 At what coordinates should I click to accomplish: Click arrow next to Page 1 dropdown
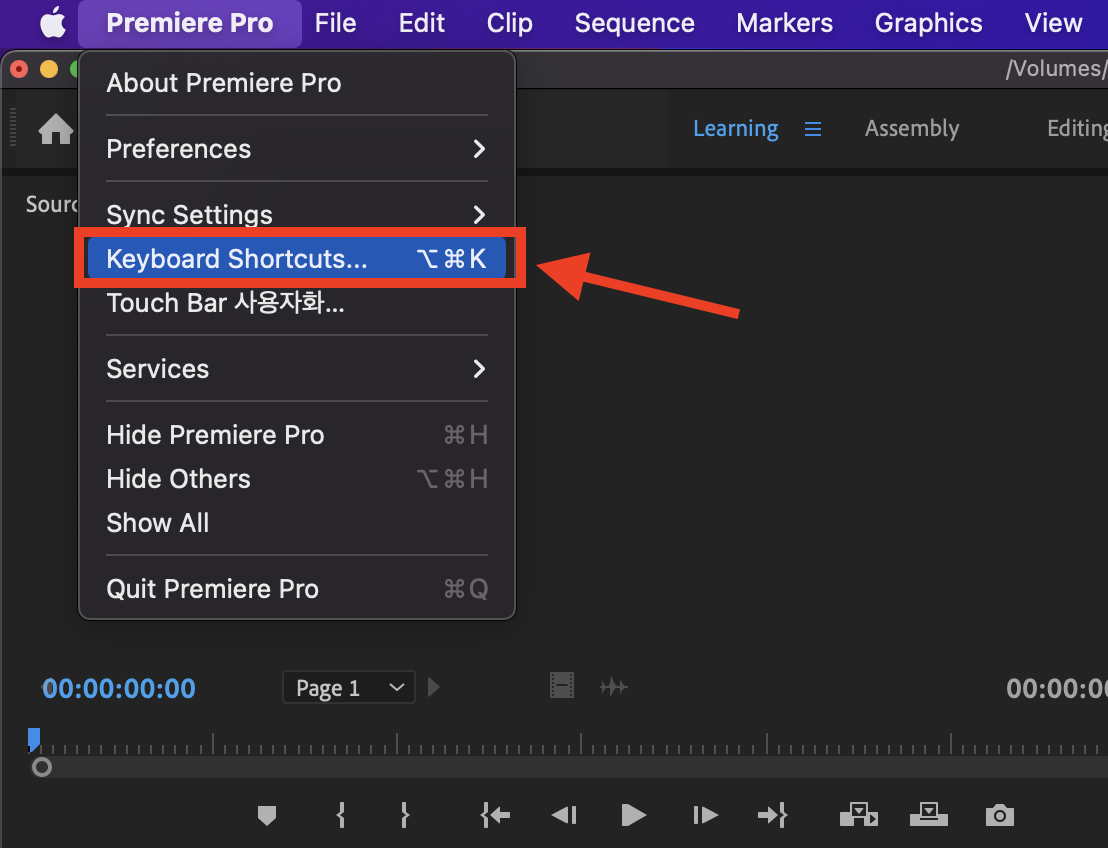click(434, 687)
